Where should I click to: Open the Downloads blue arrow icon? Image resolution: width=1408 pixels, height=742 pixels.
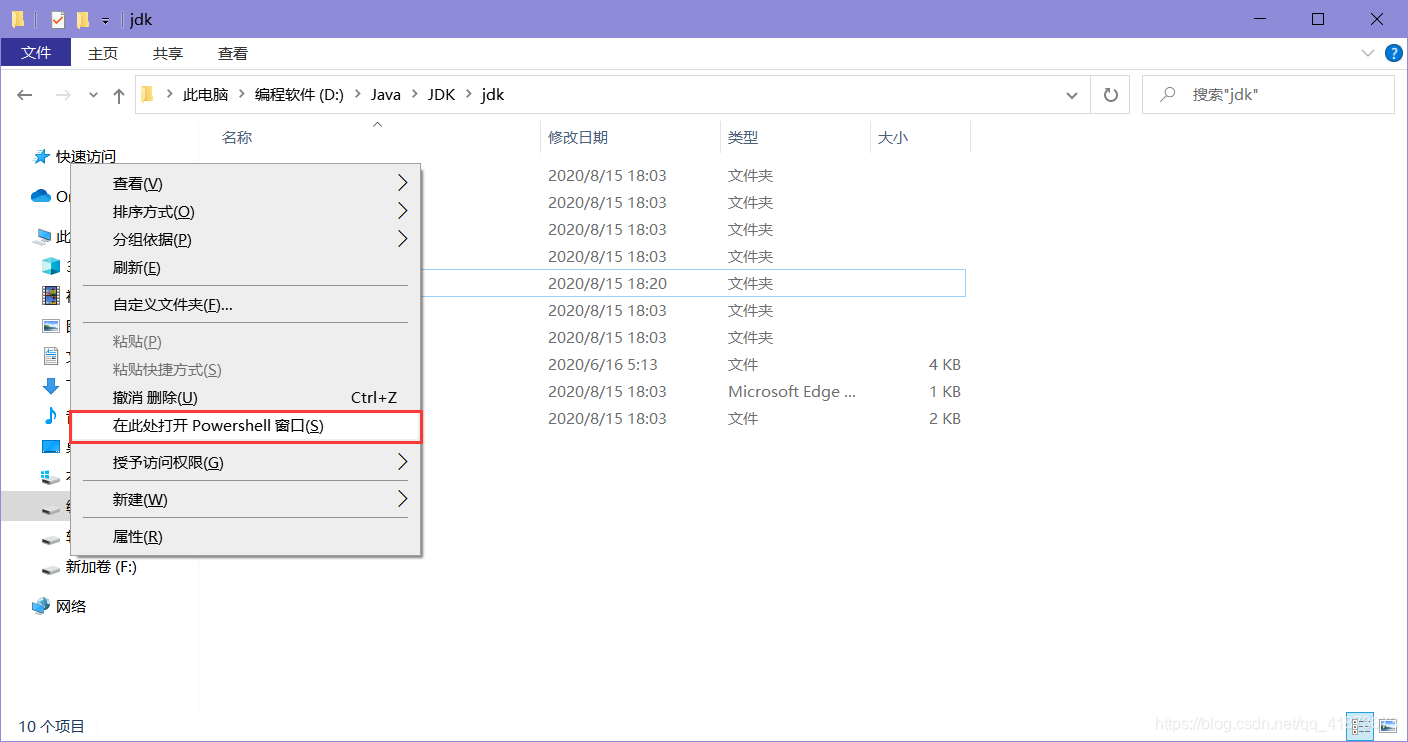pos(50,385)
